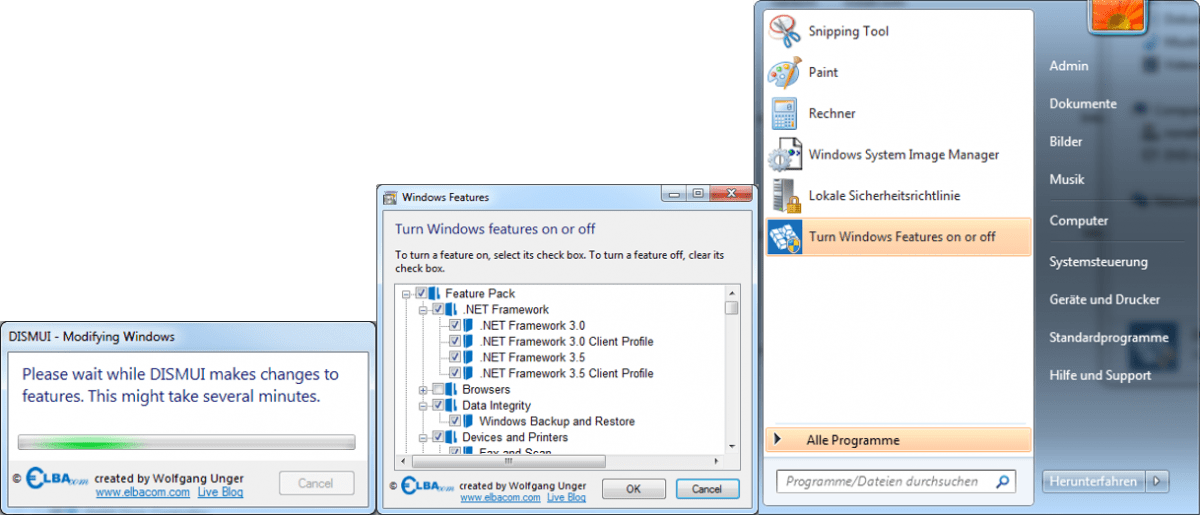
Task: Open Live Blog link in DISMUI dialog
Action: (220, 492)
